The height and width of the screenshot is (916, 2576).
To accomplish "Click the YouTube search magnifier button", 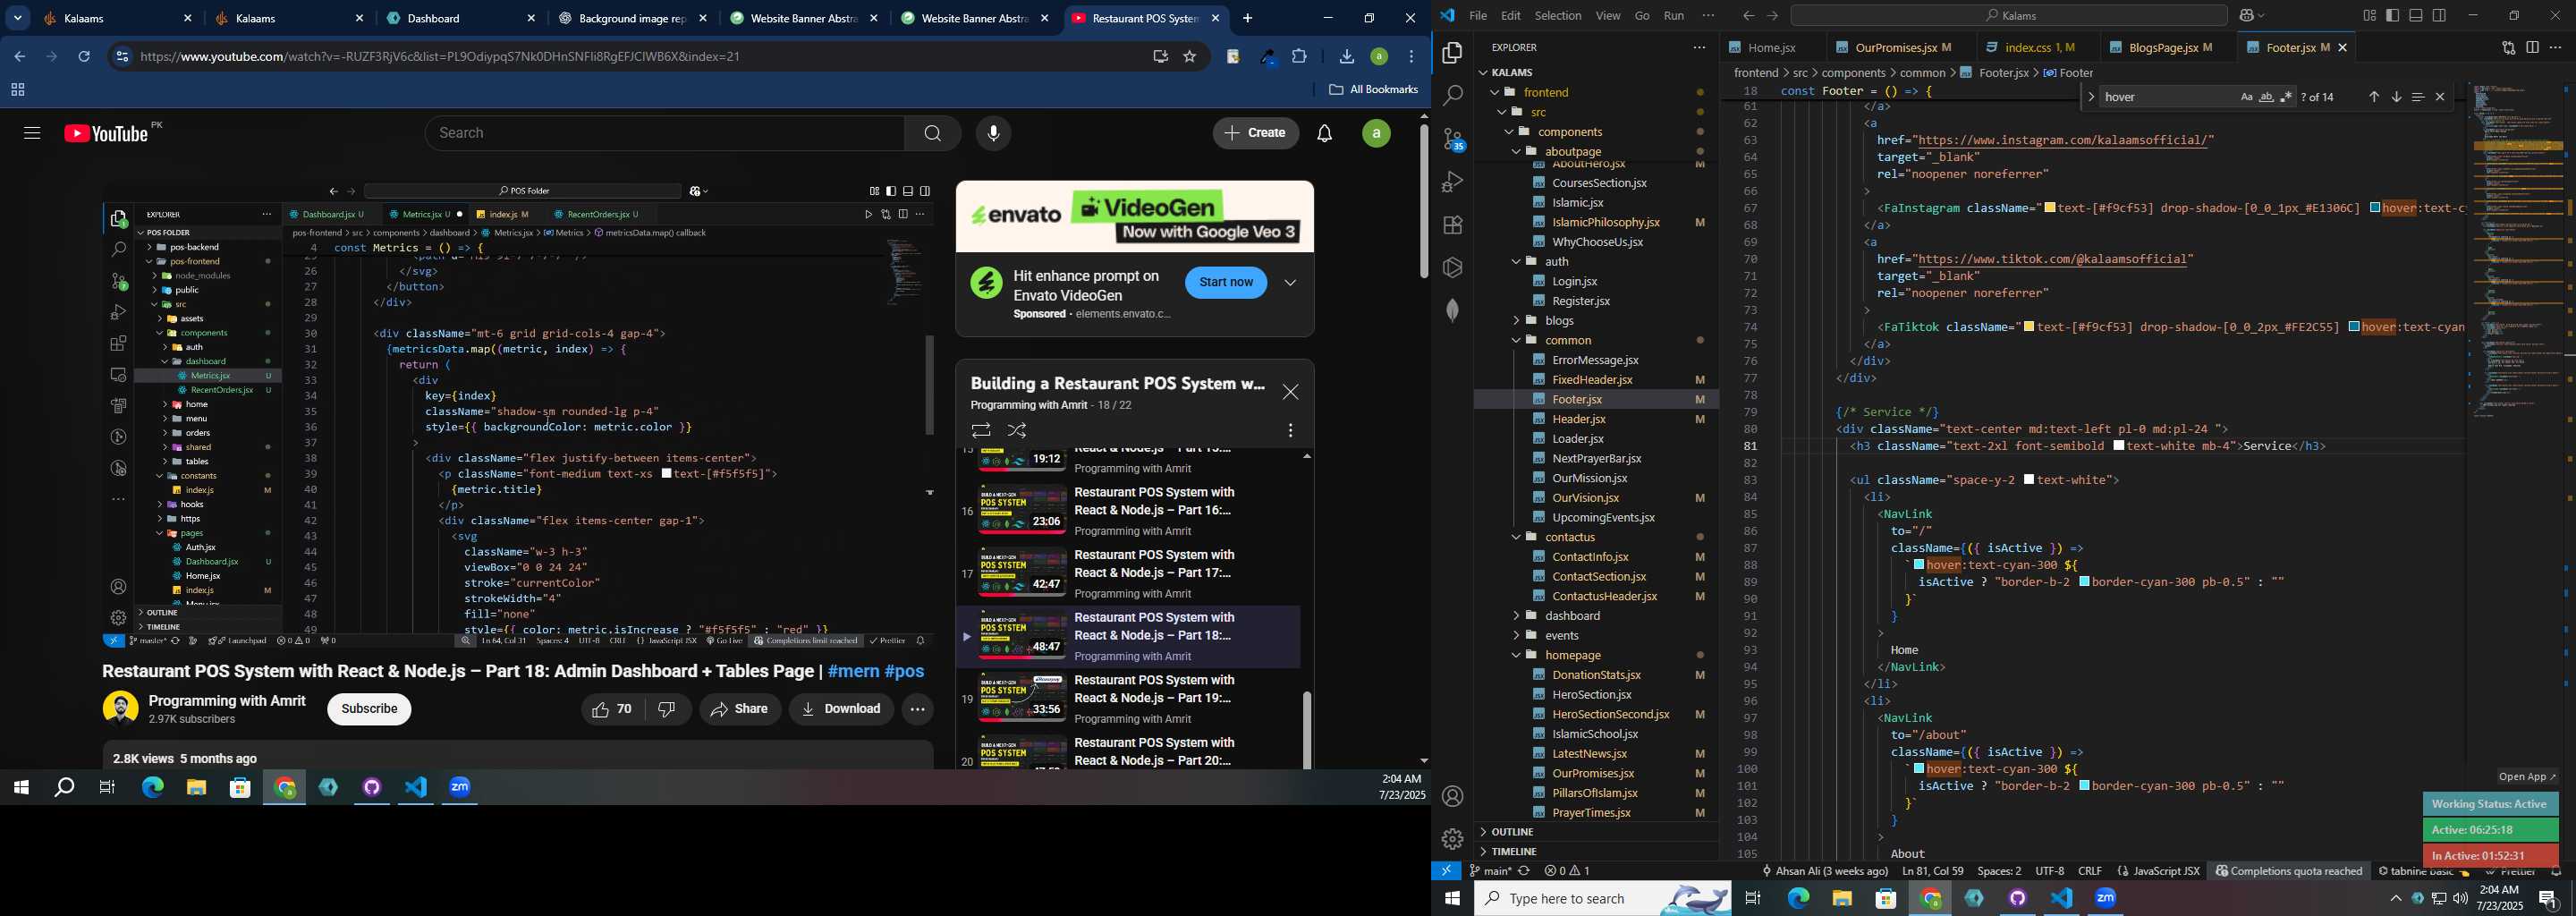I will pyautogui.click(x=932, y=133).
